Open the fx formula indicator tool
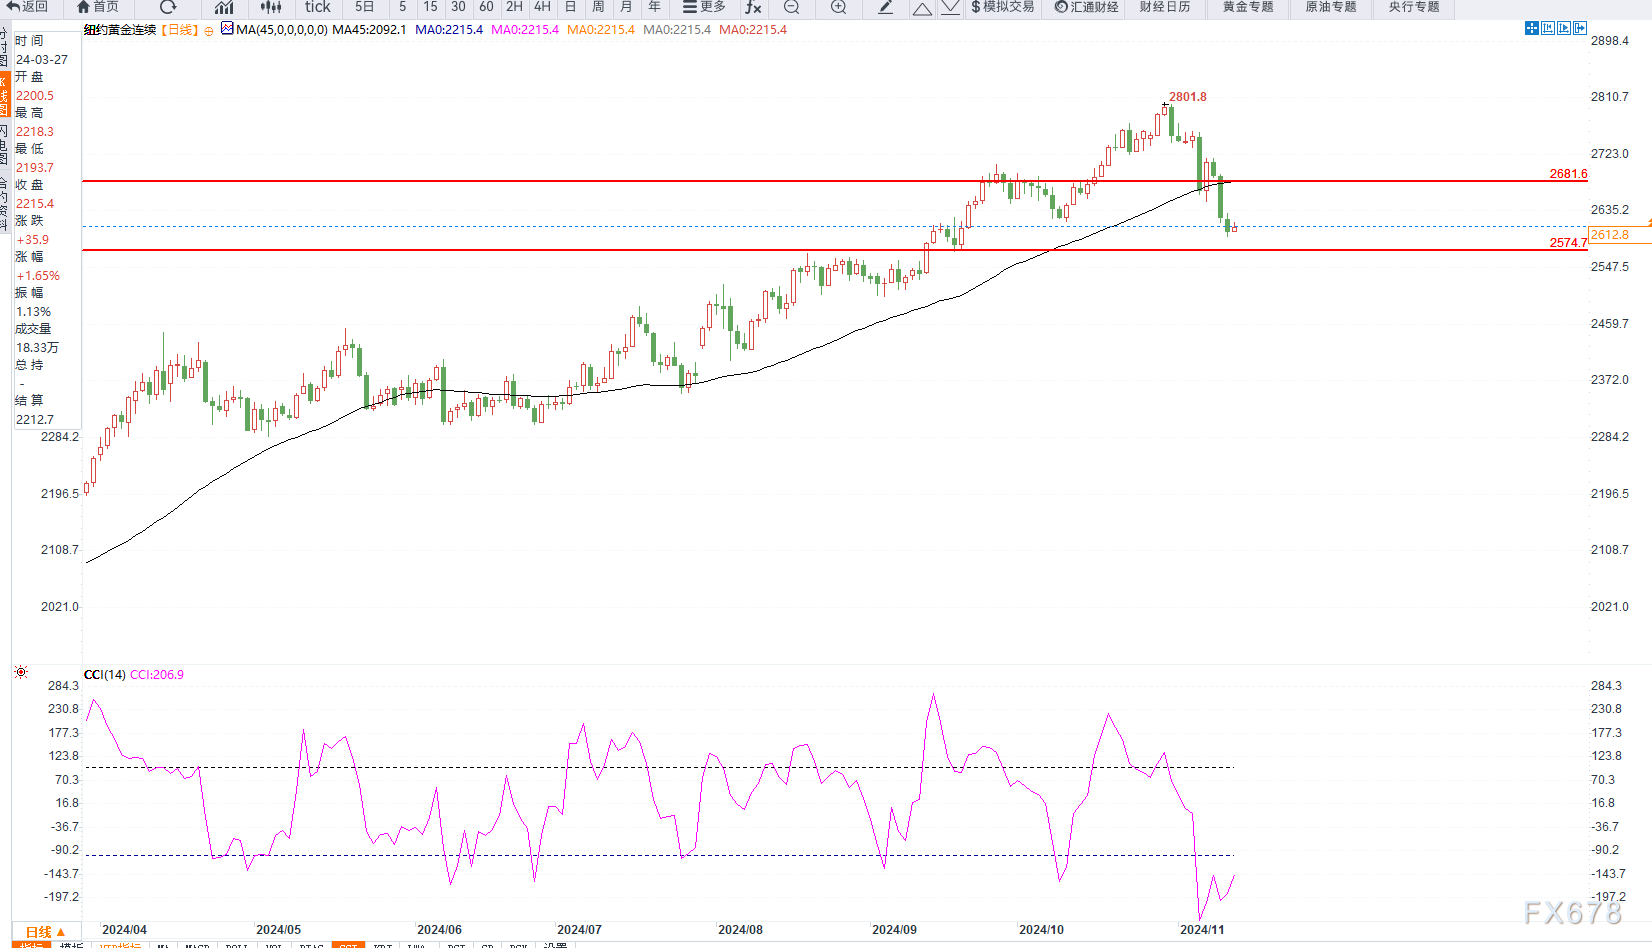This screenshot has height=948, width=1652. coord(753,7)
